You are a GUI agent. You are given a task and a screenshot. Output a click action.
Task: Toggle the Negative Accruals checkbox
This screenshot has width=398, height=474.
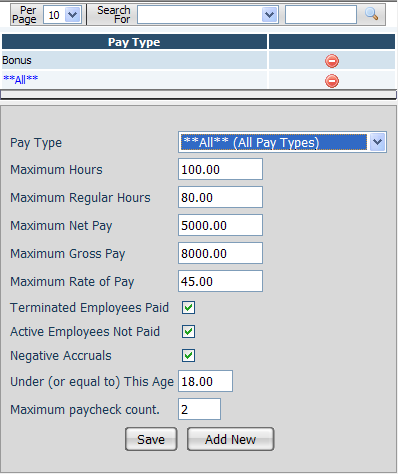(188, 355)
